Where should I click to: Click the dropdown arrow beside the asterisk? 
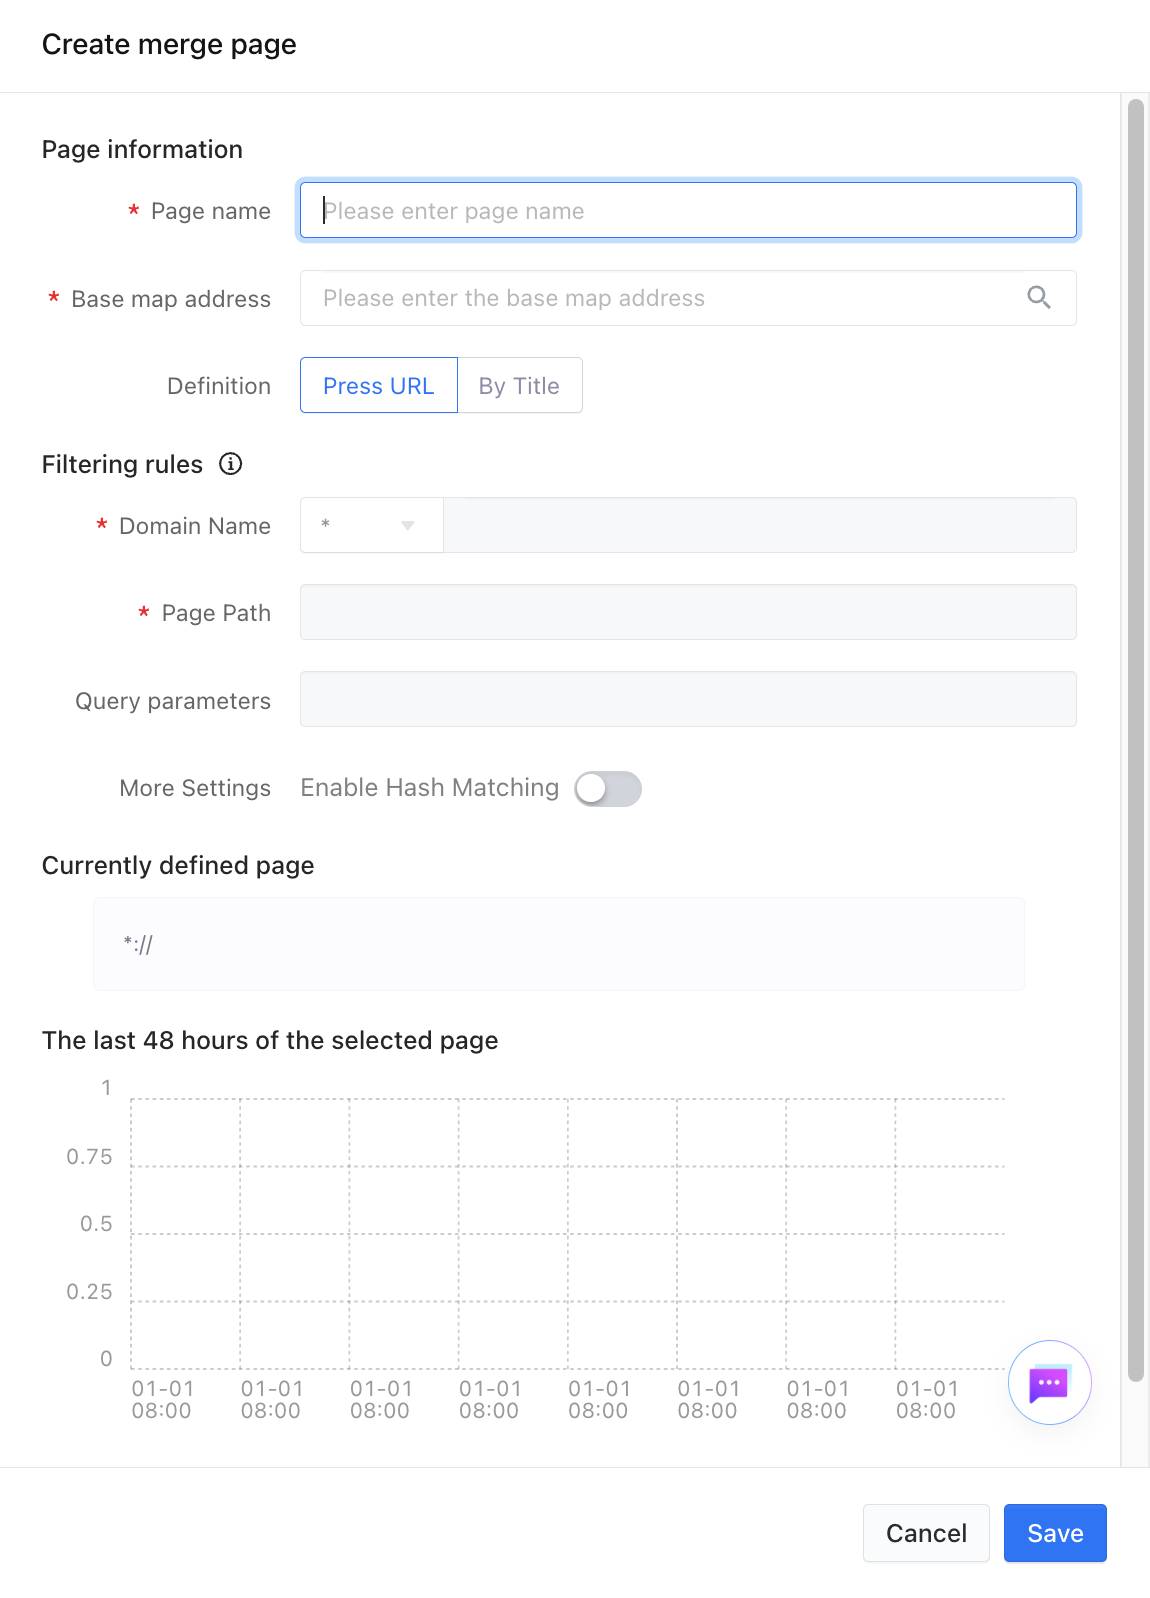(x=407, y=525)
